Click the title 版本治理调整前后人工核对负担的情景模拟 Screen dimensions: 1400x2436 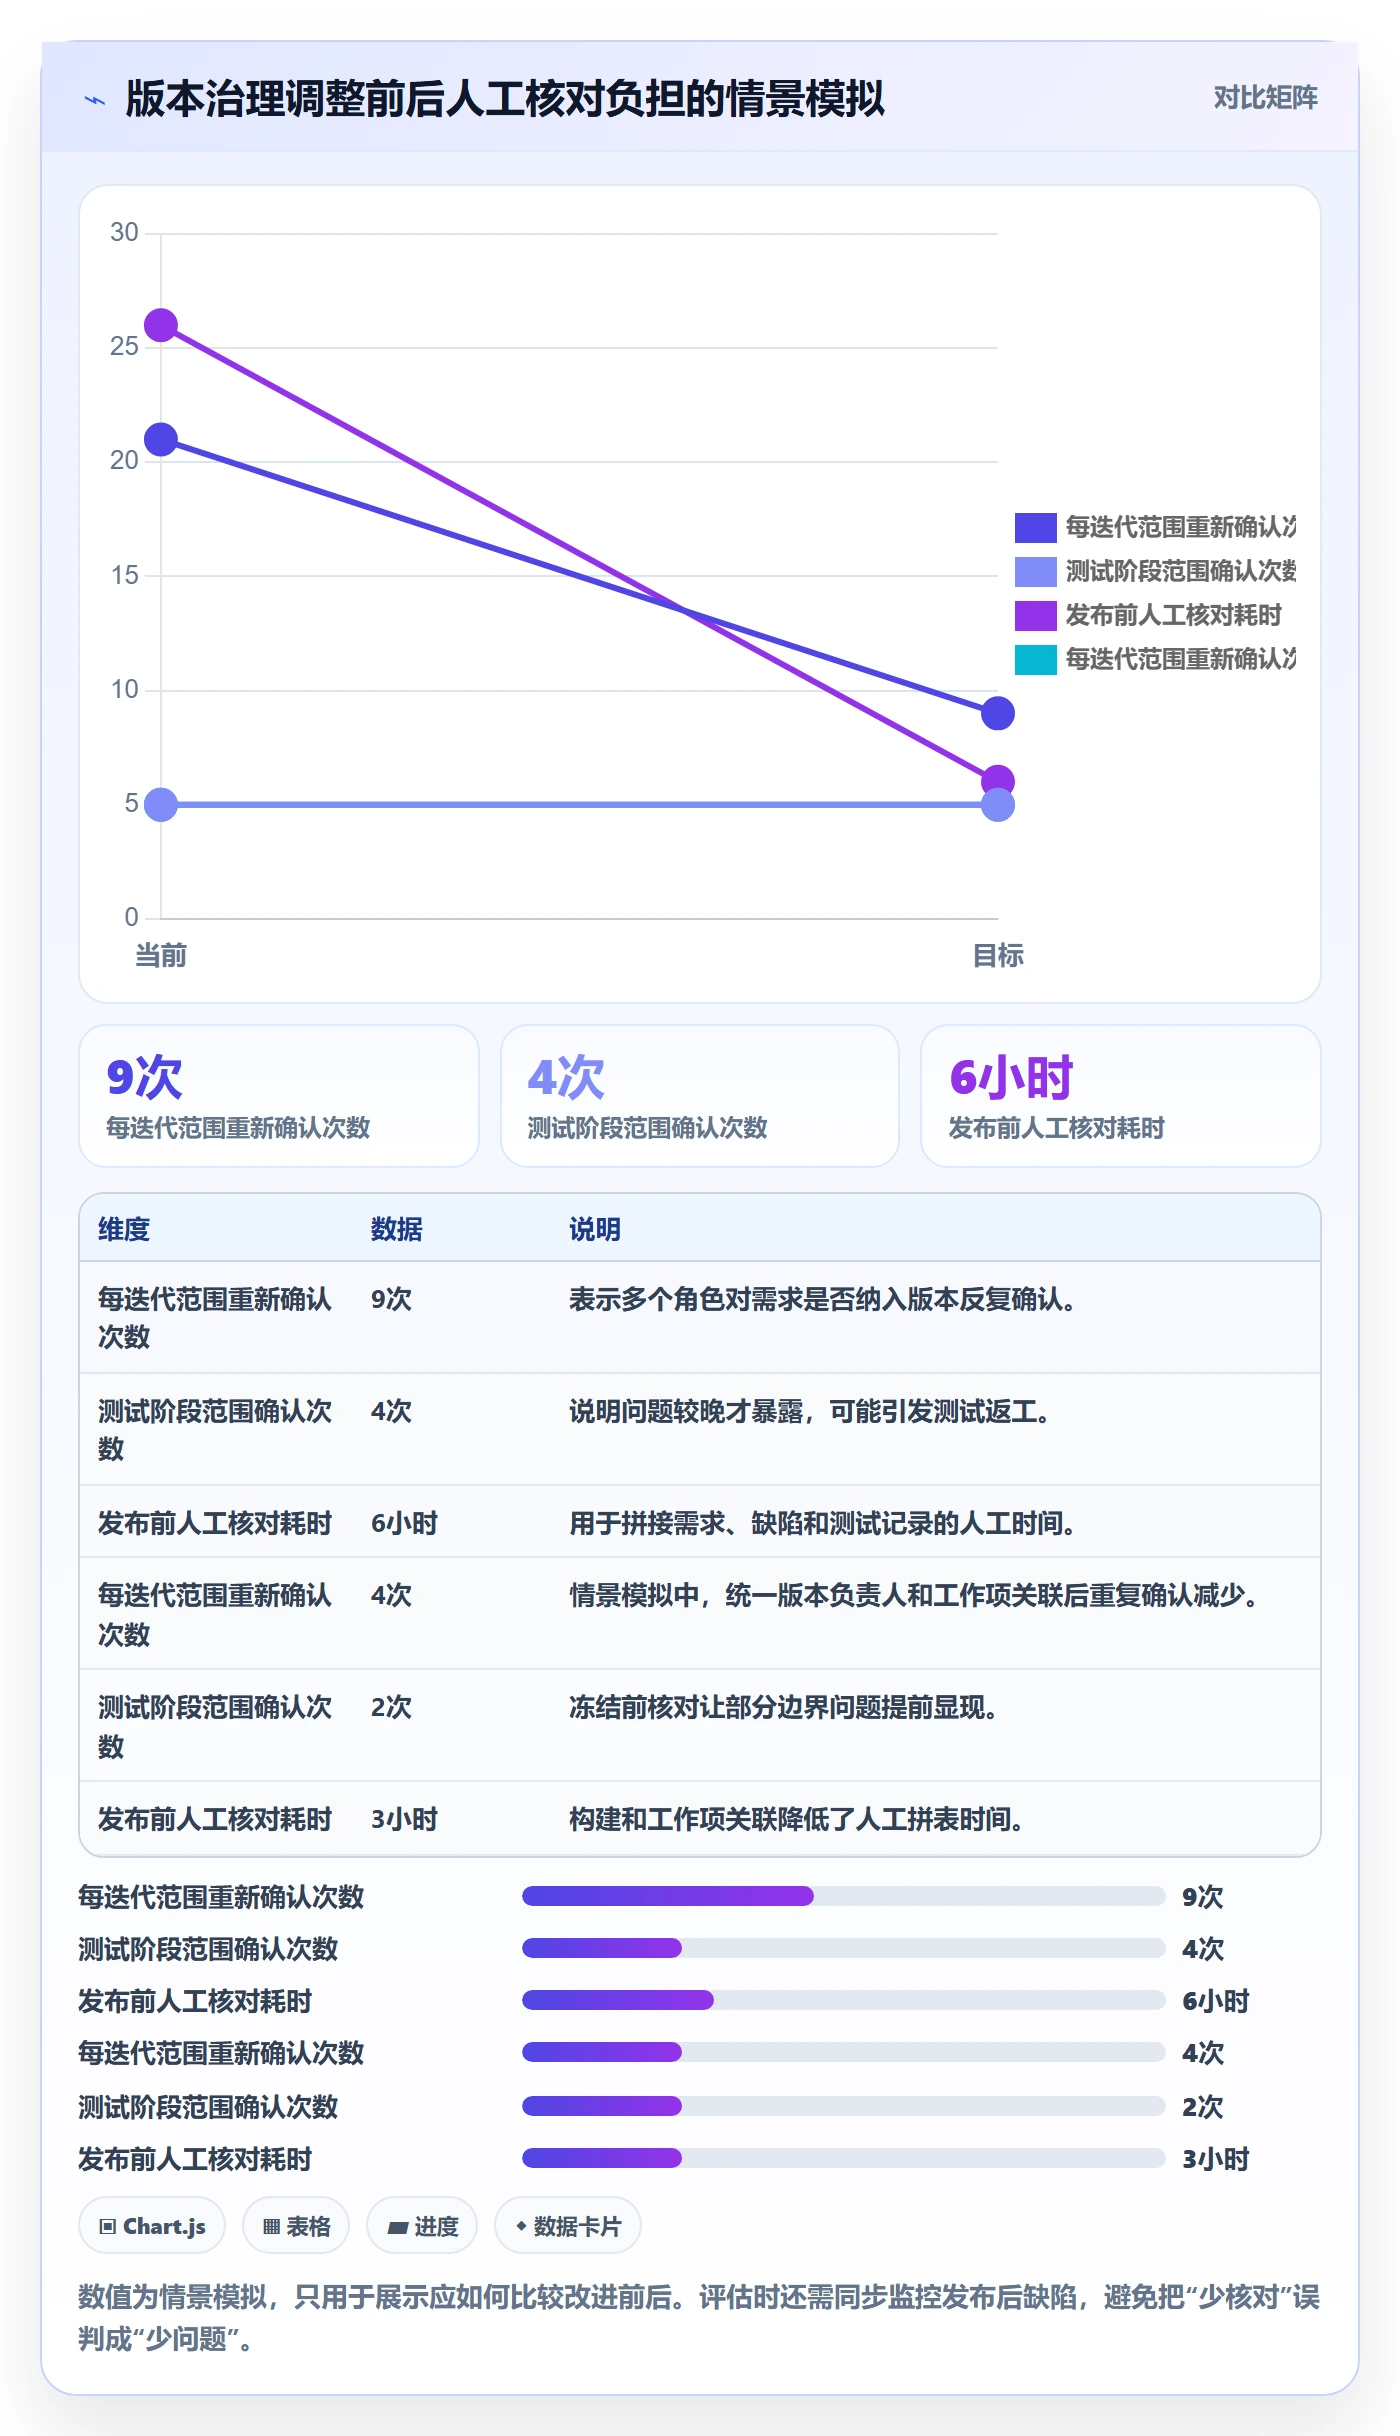pyautogui.click(x=505, y=99)
